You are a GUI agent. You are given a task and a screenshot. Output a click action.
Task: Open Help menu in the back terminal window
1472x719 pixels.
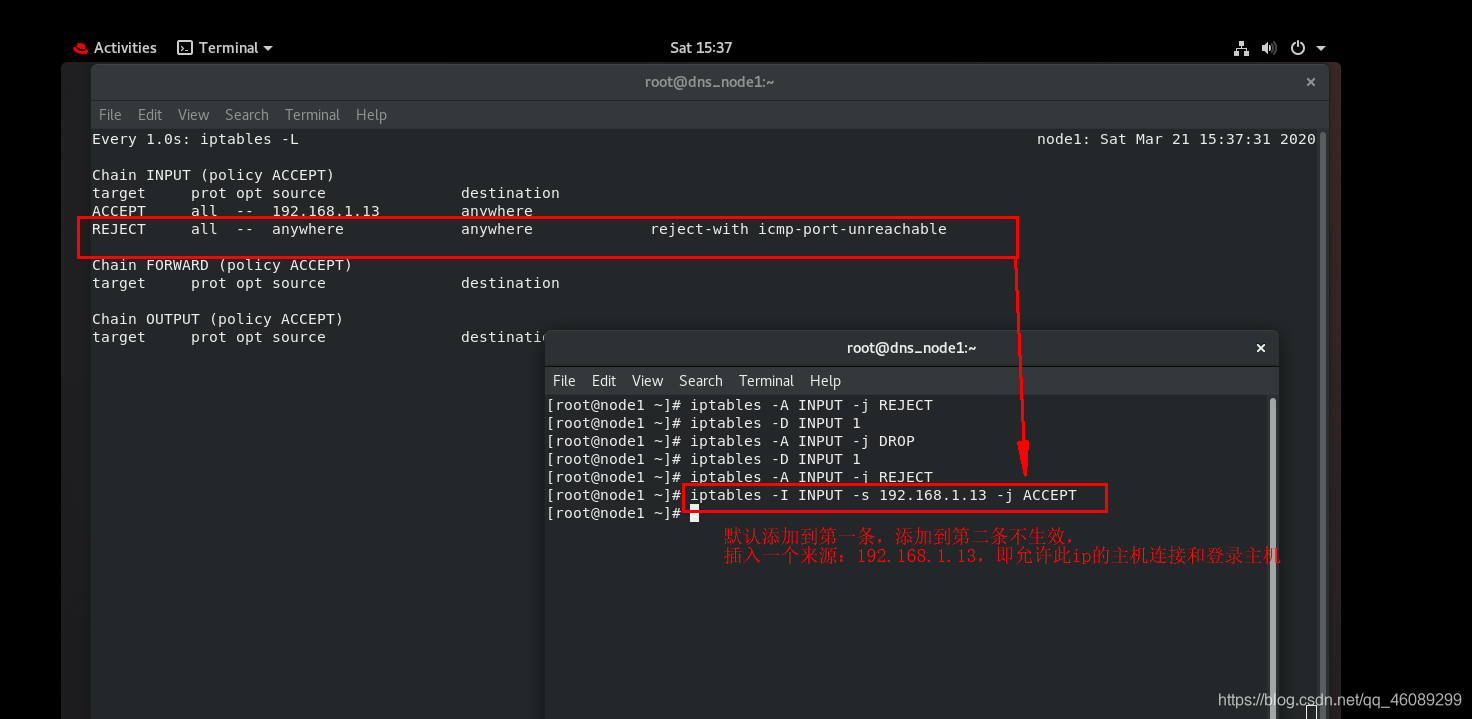tap(371, 115)
